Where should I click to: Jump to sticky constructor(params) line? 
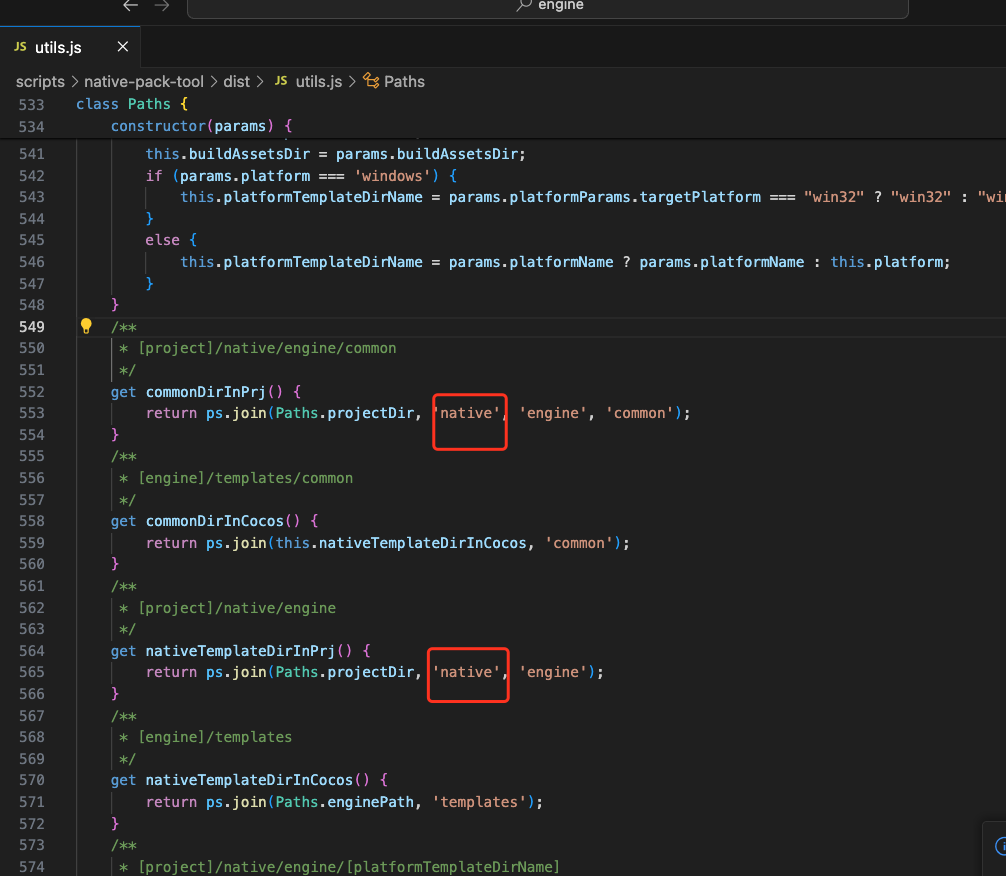click(x=503, y=126)
